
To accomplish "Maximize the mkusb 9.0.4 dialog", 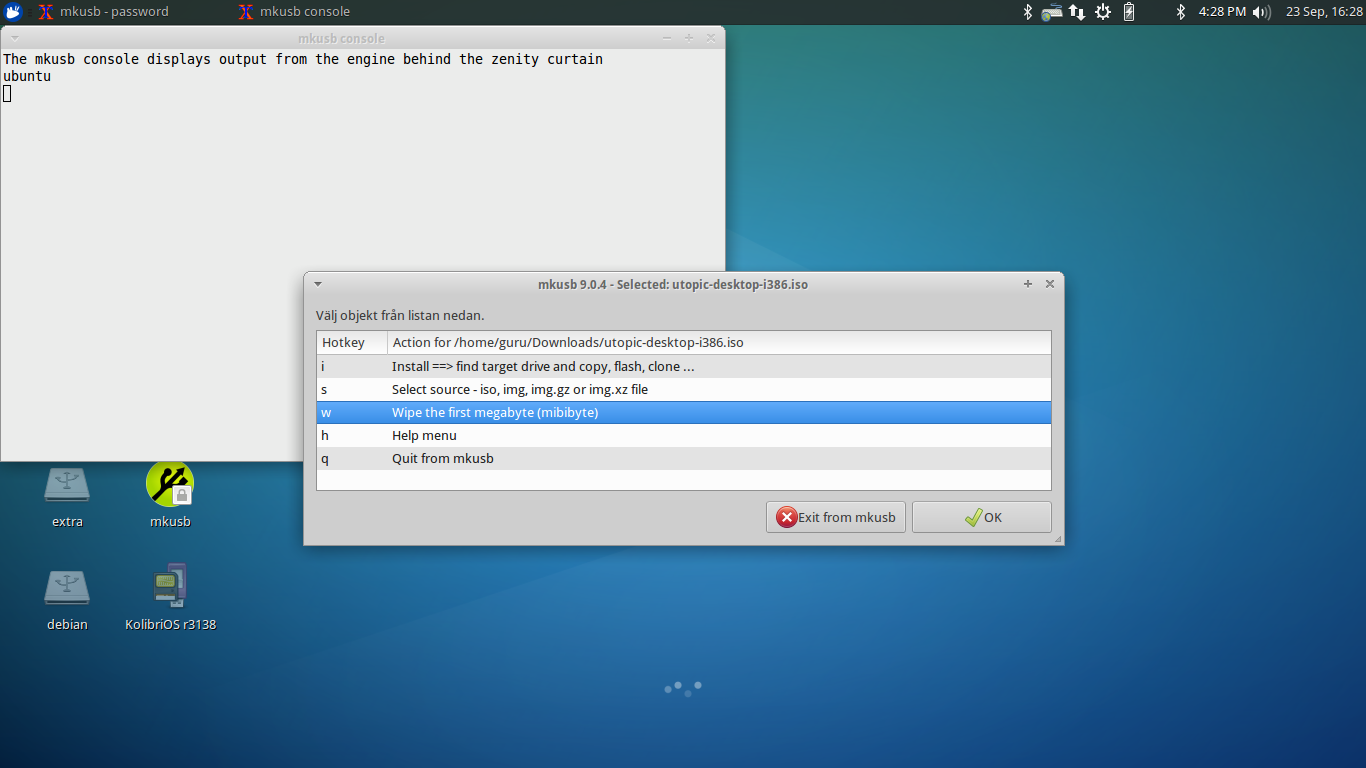I will tap(1028, 284).
